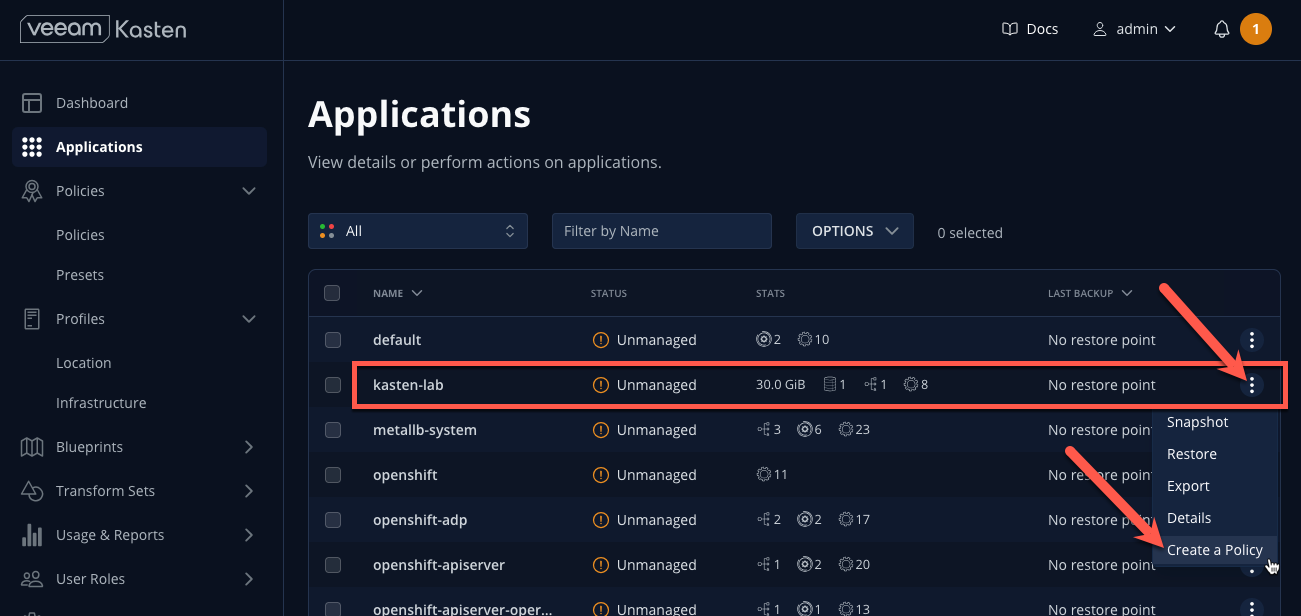This screenshot has height=616, width=1301.
Task: Click the Blueprints map icon
Action: tap(32, 447)
